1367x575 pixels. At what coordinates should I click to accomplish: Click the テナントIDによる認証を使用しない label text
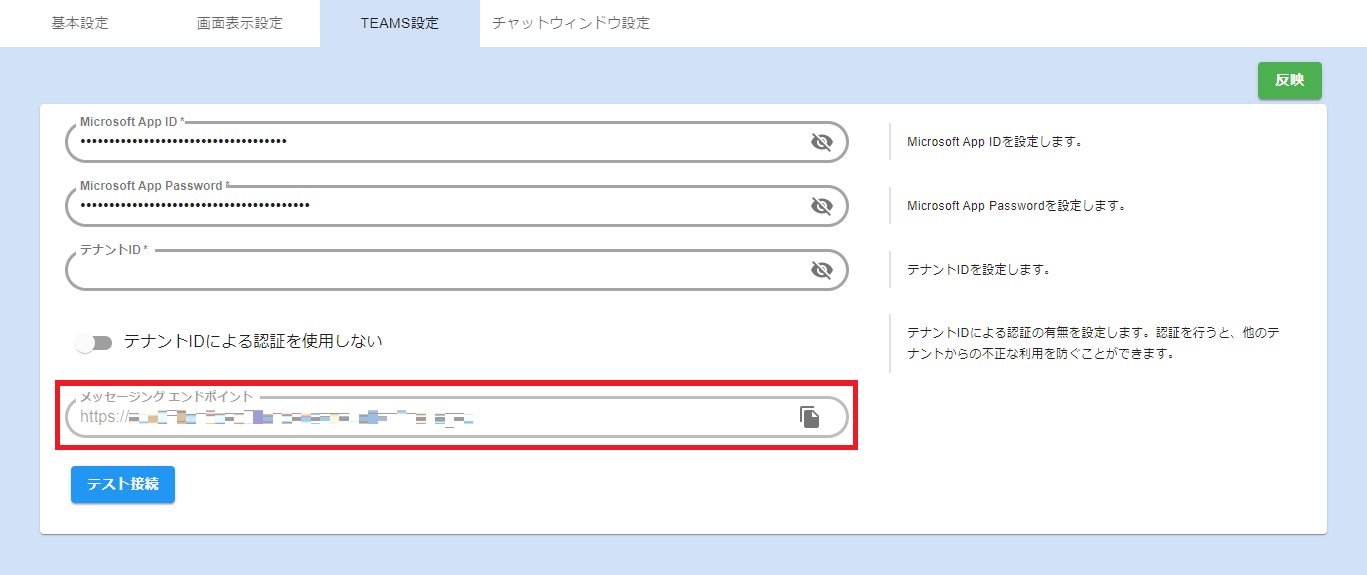tap(253, 342)
